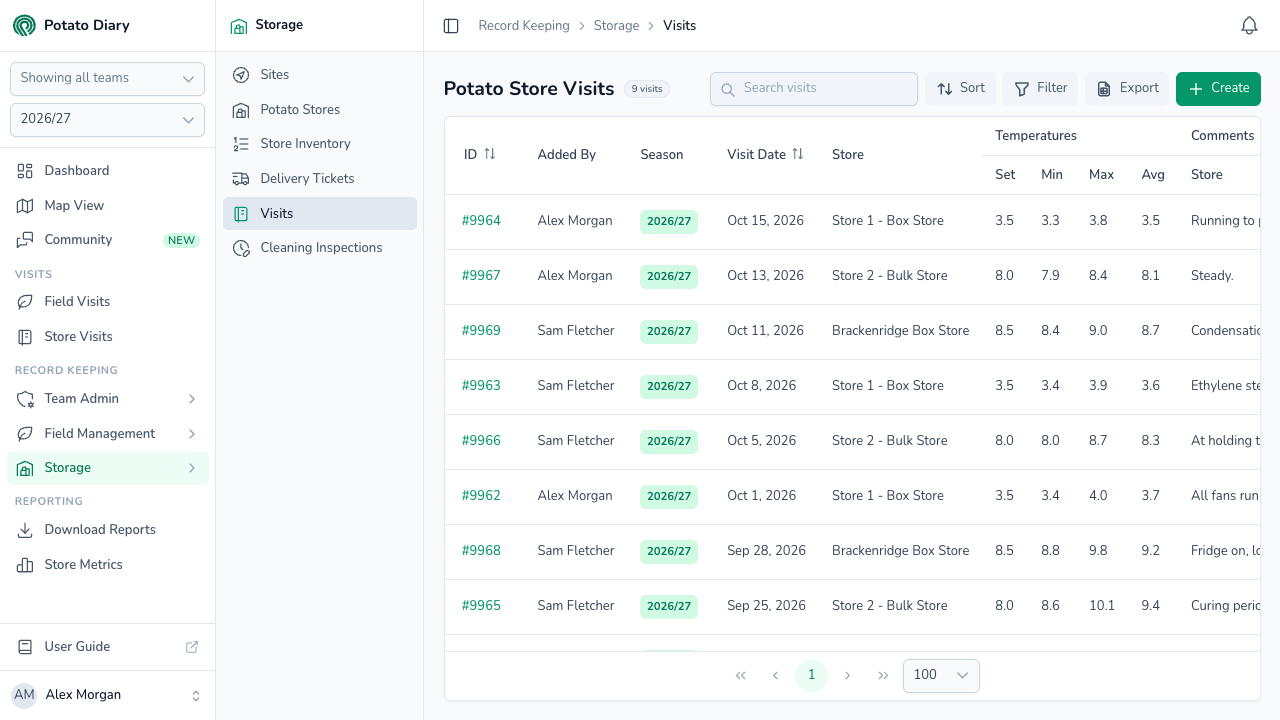Image resolution: width=1280 pixels, height=720 pixels.
Task: Select Visits in the Storage menu
Action: click(319, 213)
